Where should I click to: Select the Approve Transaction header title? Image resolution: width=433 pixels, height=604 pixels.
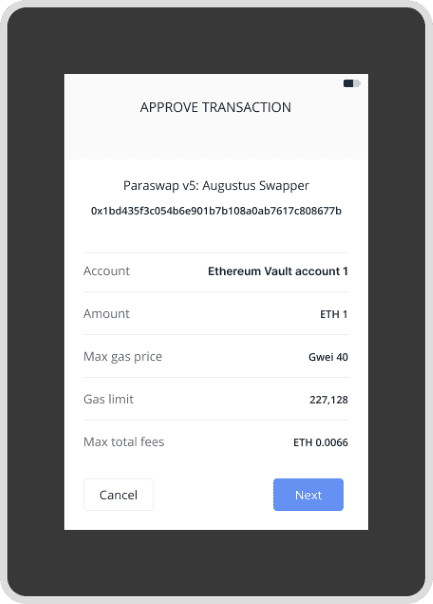pos(216,107)
